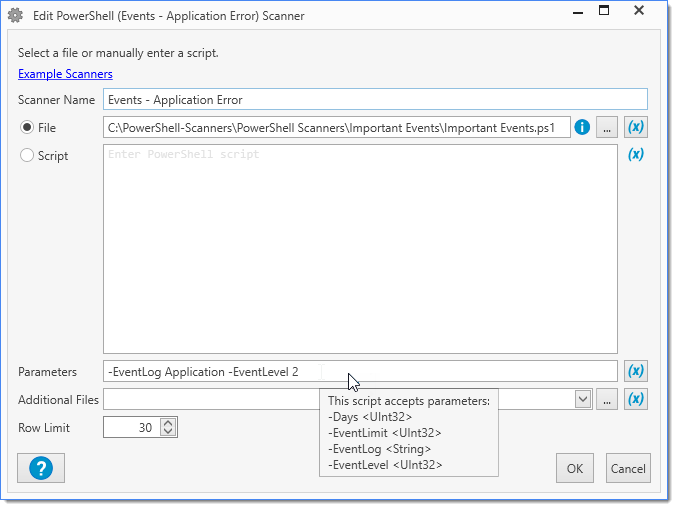Click the -EventLevel <UInt32> tooltip line

pyautogui.click(x=385, y=465)
